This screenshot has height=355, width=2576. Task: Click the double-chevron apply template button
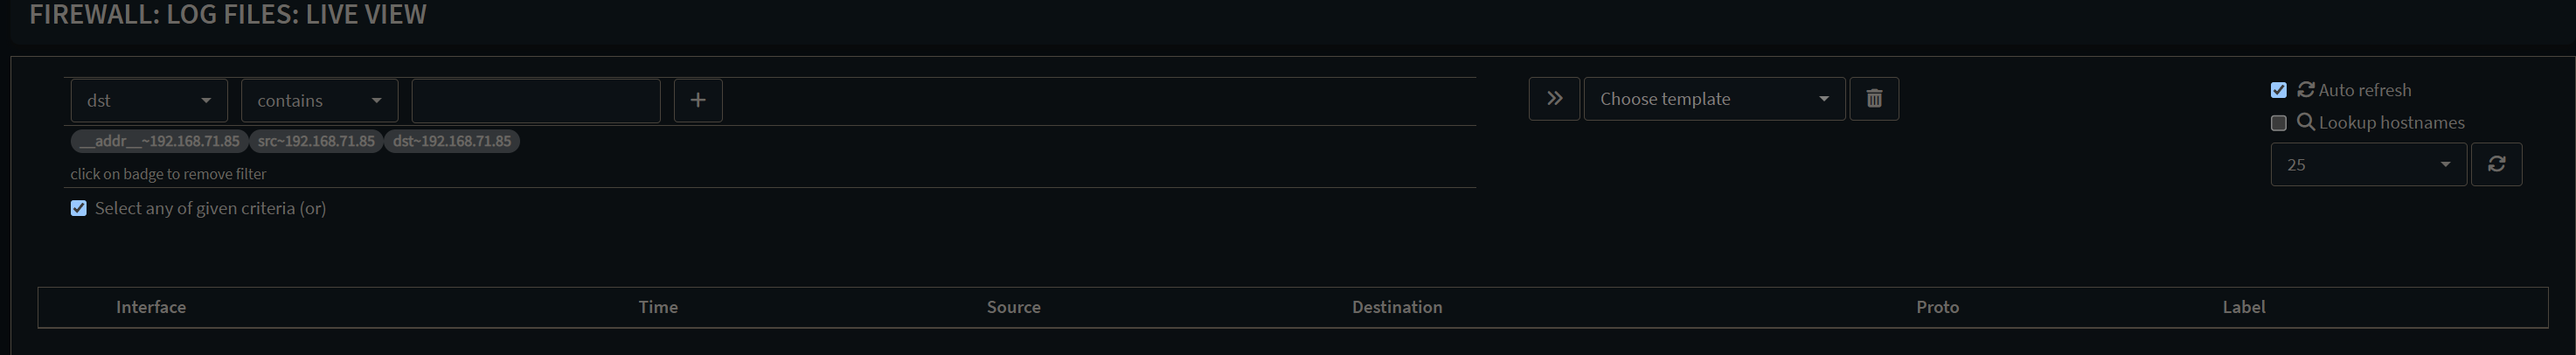tap(1554, 98)
